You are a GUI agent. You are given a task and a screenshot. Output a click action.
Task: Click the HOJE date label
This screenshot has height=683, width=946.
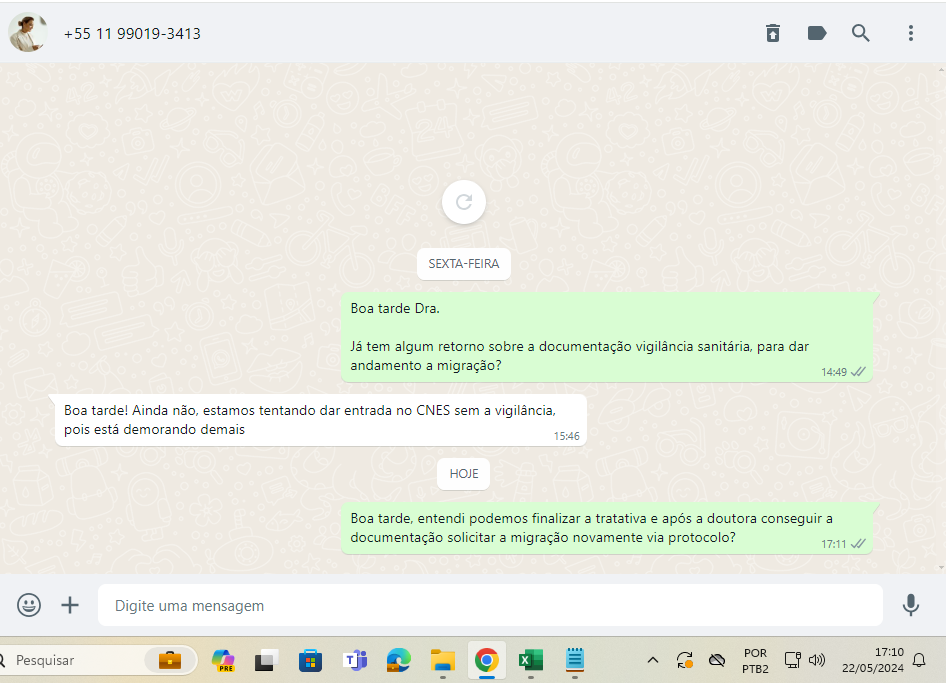coord(463,474)
